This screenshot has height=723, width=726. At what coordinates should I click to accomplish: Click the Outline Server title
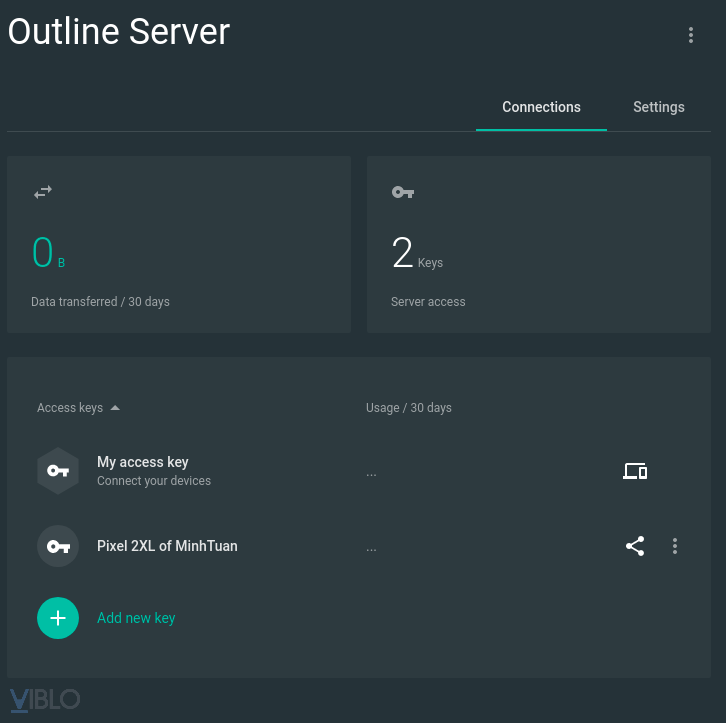(119, 32)
